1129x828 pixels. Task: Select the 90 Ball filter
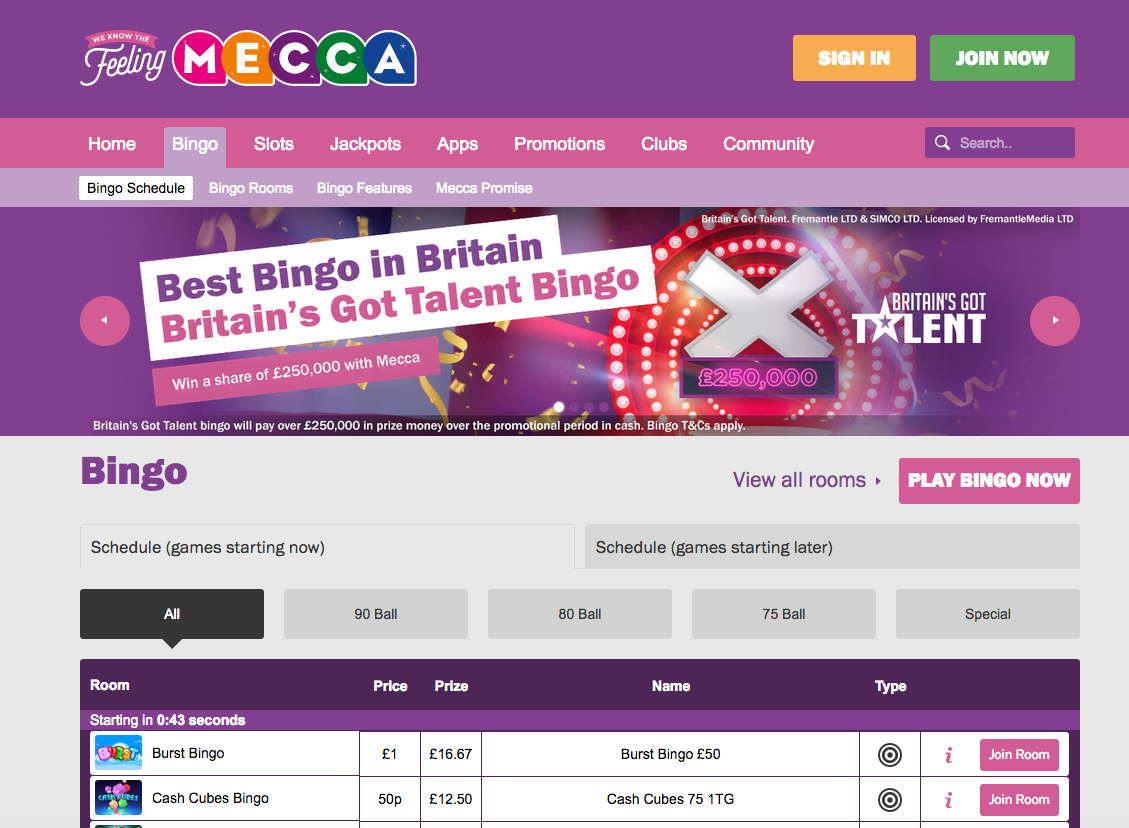(x=375, y=613)
